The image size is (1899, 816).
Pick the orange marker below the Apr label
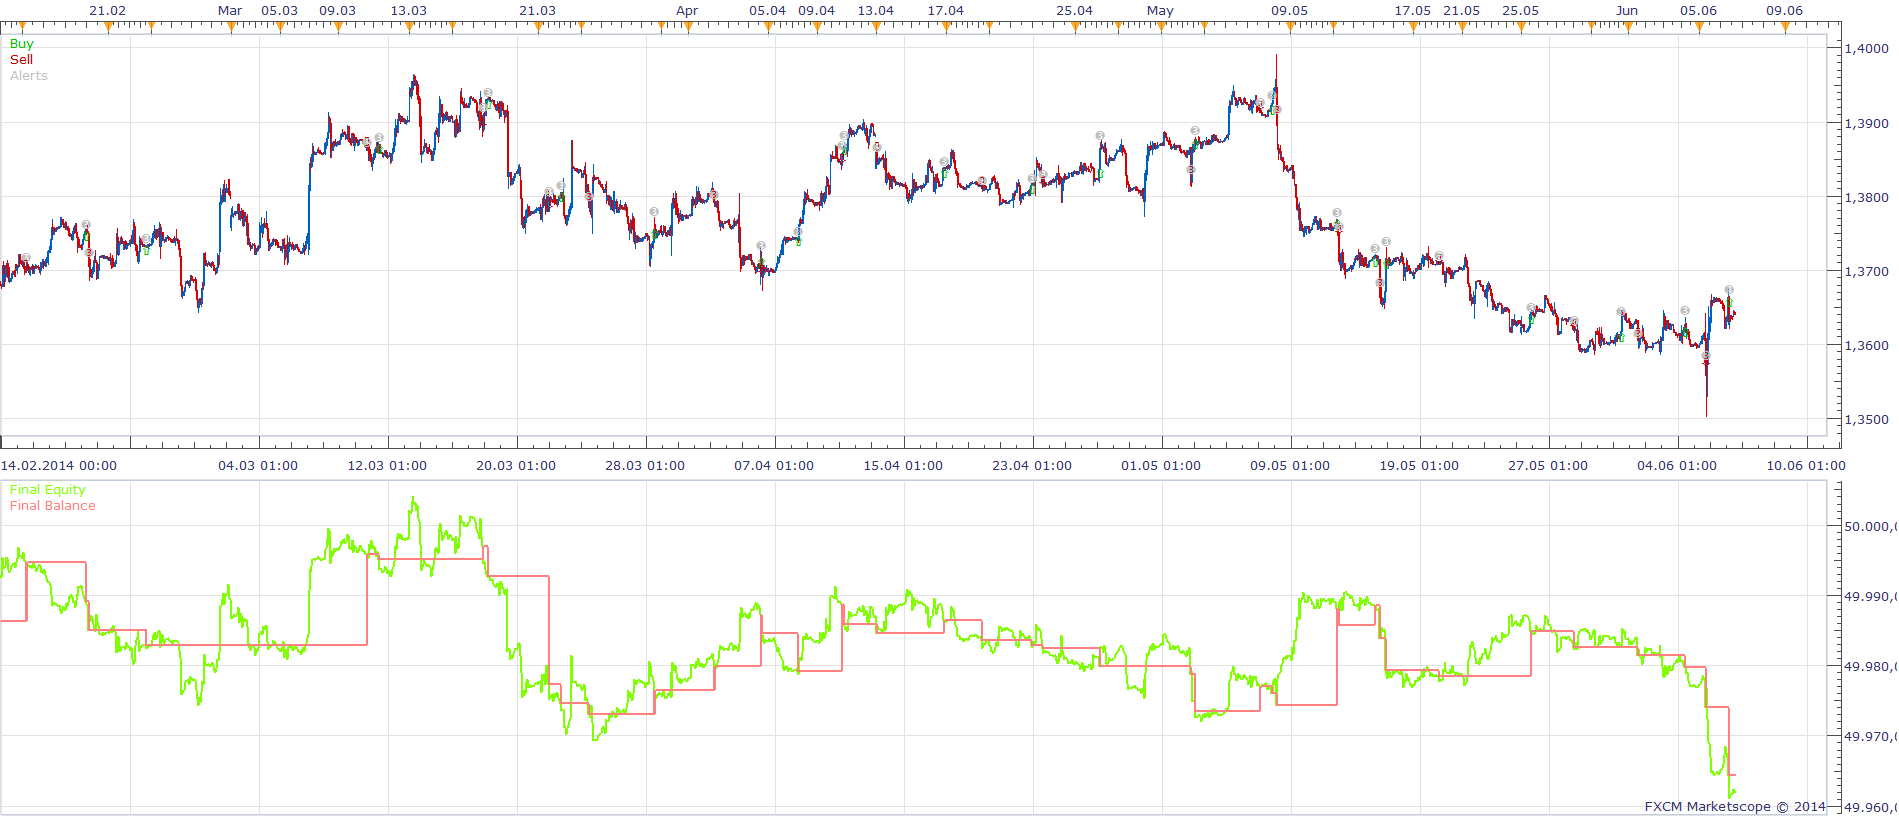click(687, 27)
